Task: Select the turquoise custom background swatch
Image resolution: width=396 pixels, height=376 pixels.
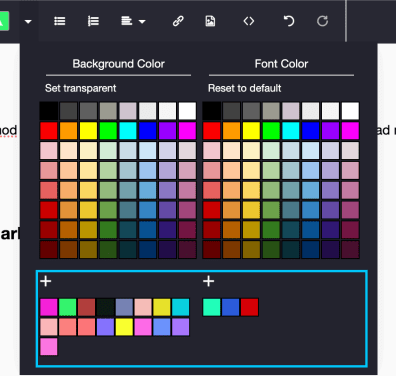Action: tap(181, 307)
